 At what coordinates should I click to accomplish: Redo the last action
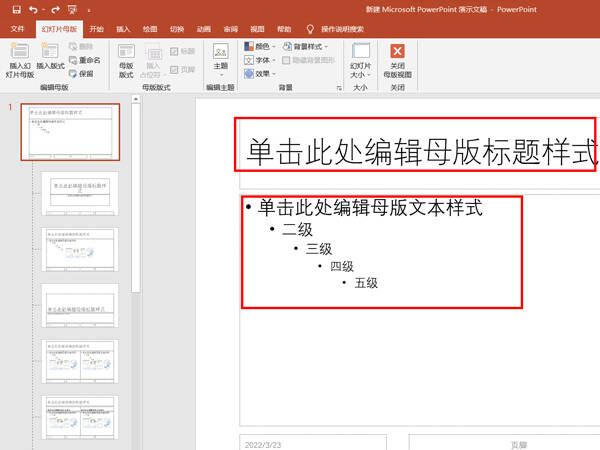point(55,10)
